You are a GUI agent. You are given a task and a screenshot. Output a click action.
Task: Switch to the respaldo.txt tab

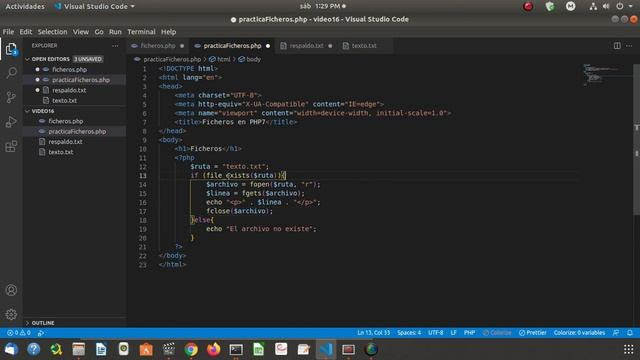point(306,46)
